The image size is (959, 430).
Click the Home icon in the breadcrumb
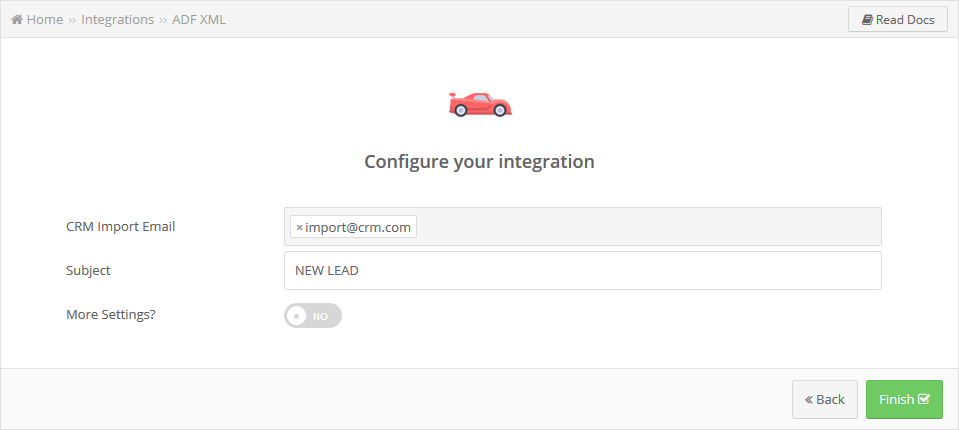17,20
